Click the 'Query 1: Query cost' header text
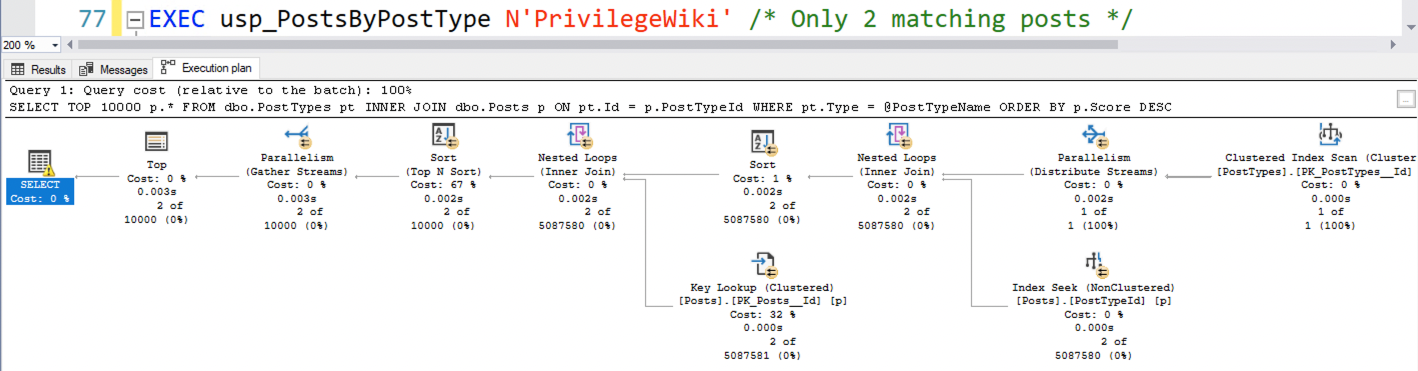This screenshot has width=1418, height=371. coord(209,90)
